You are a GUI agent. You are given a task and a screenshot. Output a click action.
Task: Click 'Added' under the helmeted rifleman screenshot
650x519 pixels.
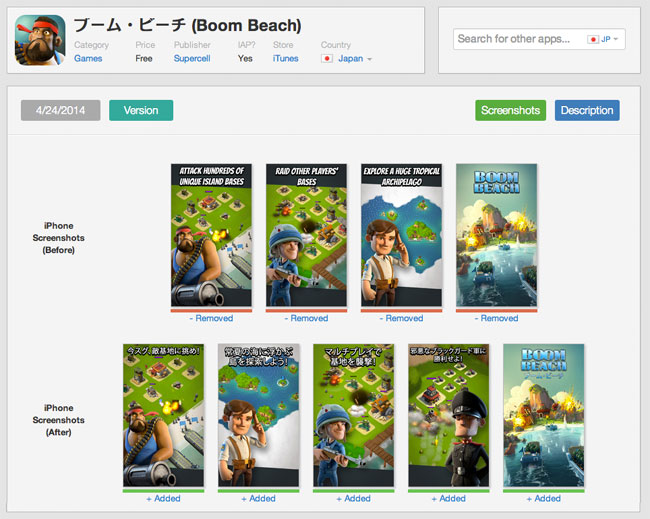[x=354, y=499]
